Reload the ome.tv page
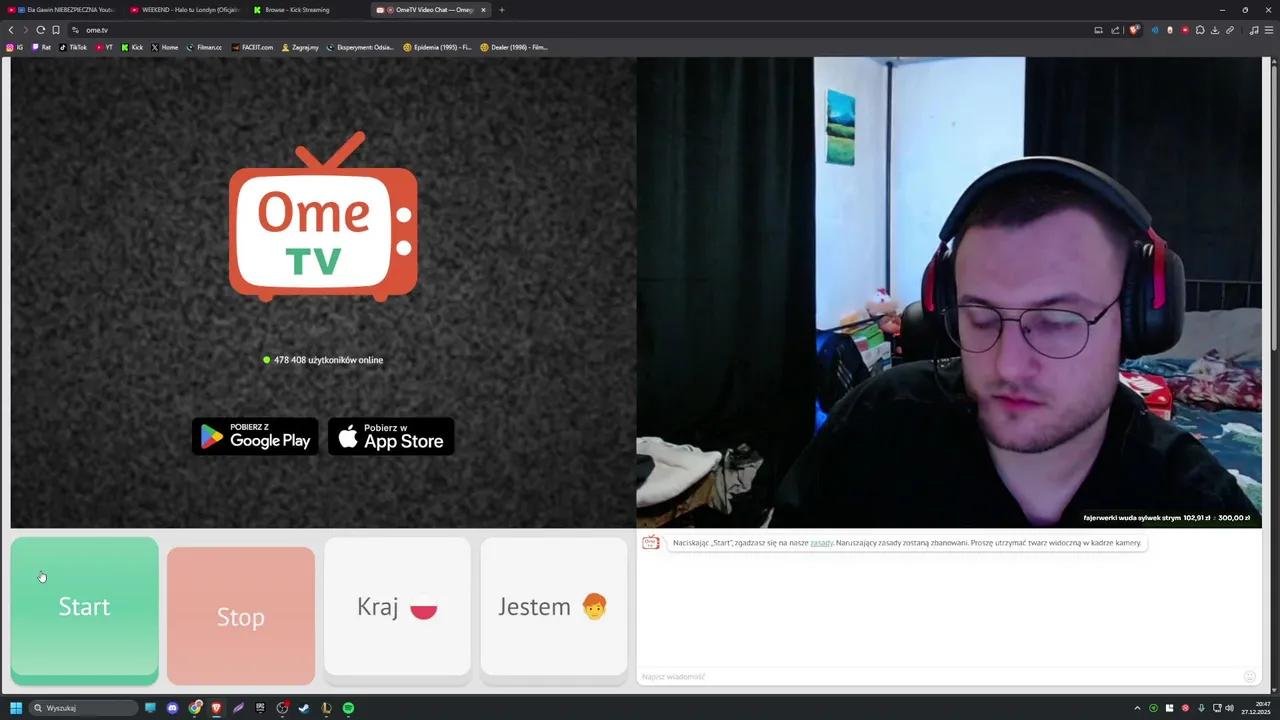The height and width of the screenshot is (720, 1280). pyautogui.click(x=40, y=30)
